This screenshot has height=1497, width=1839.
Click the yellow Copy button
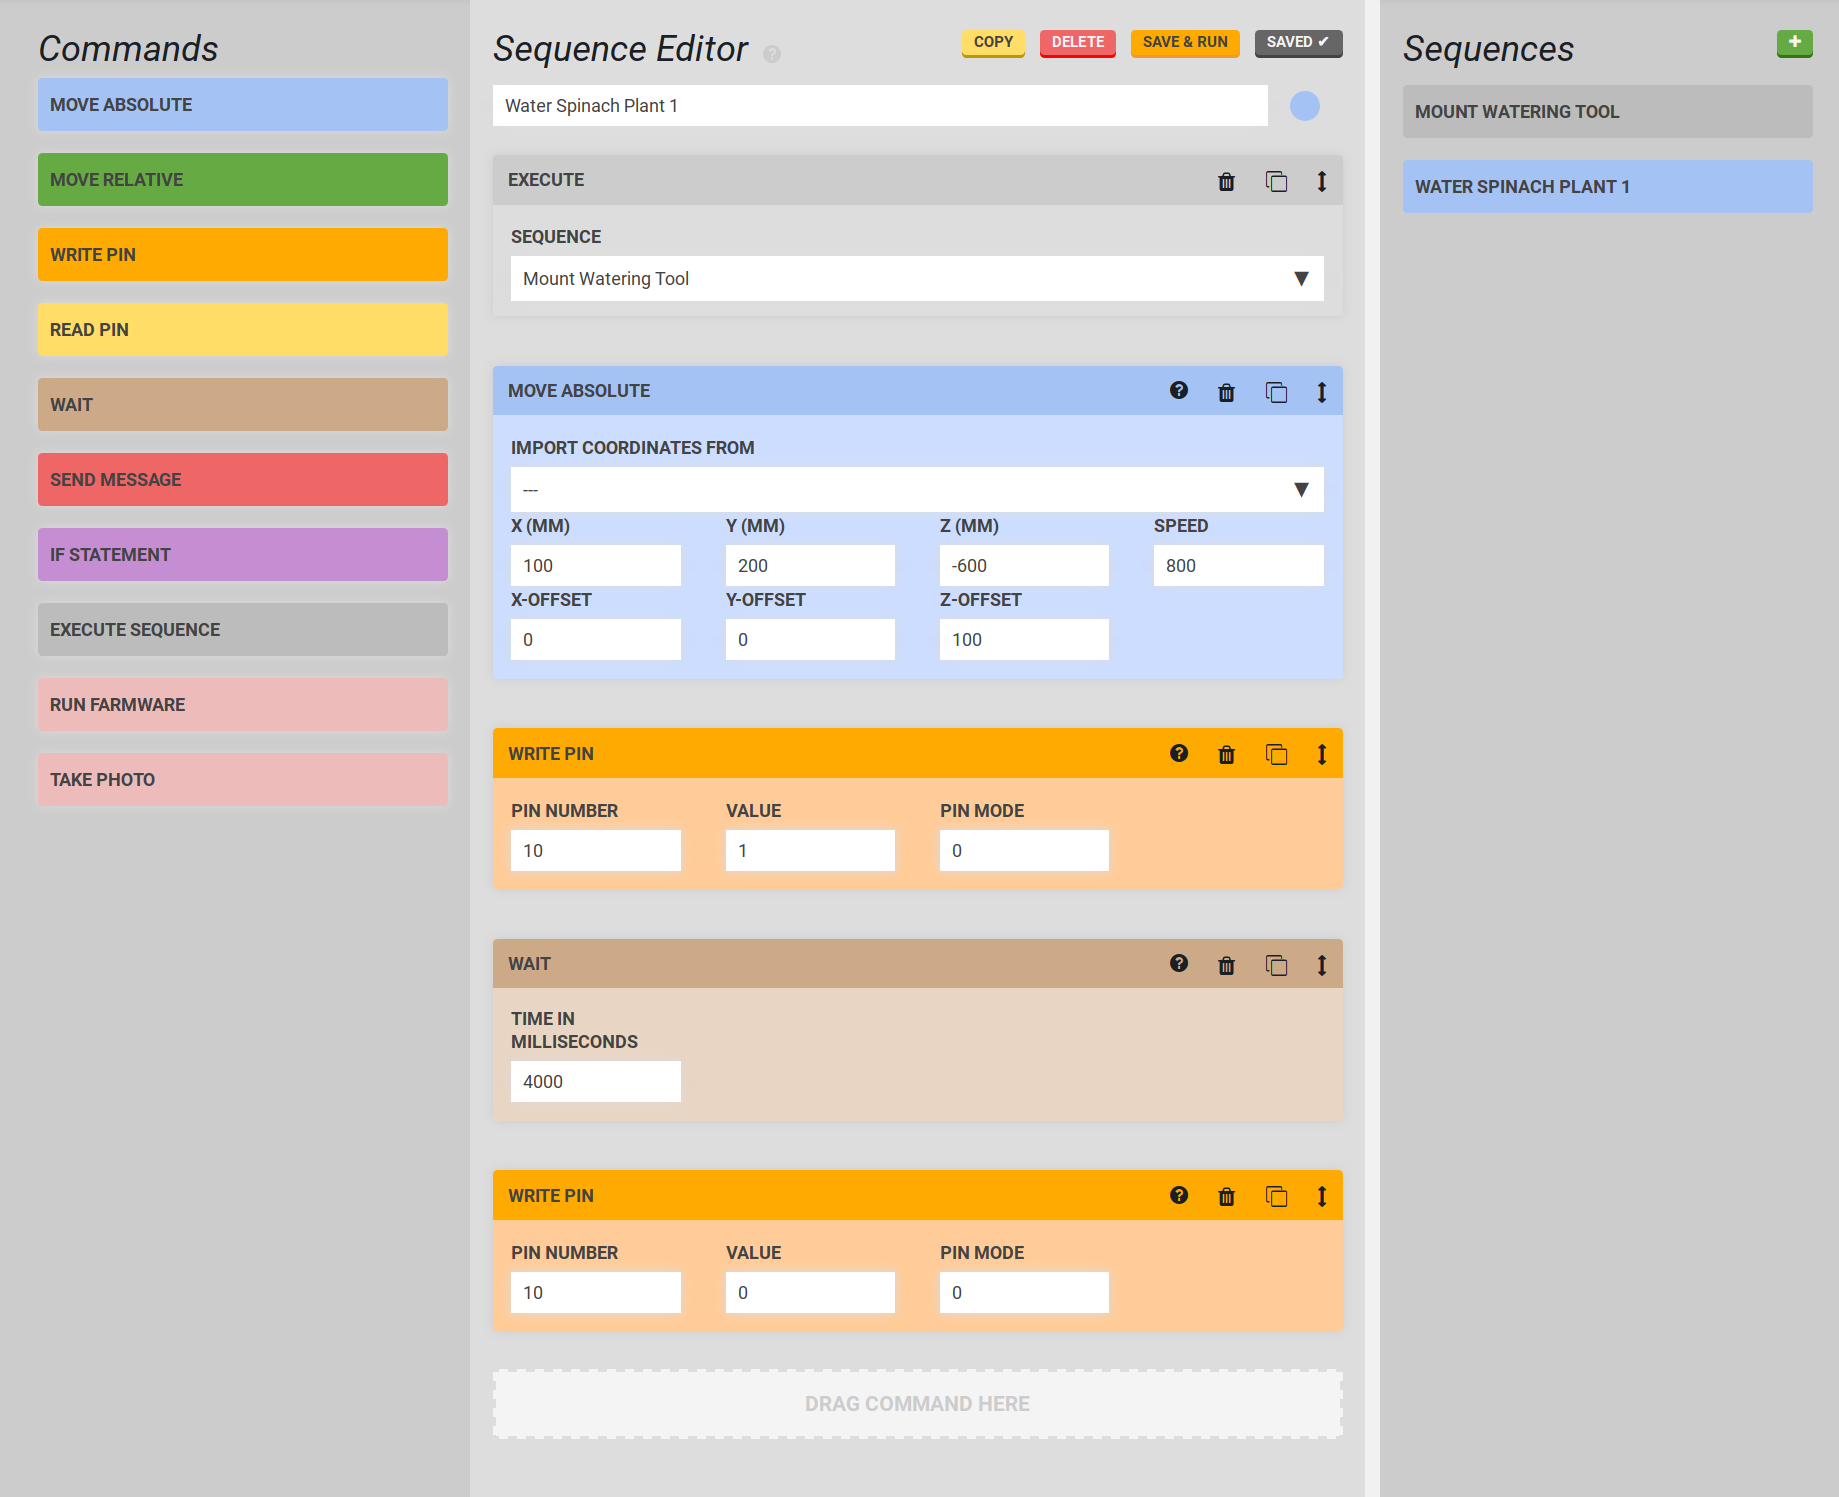click(992, 43)
